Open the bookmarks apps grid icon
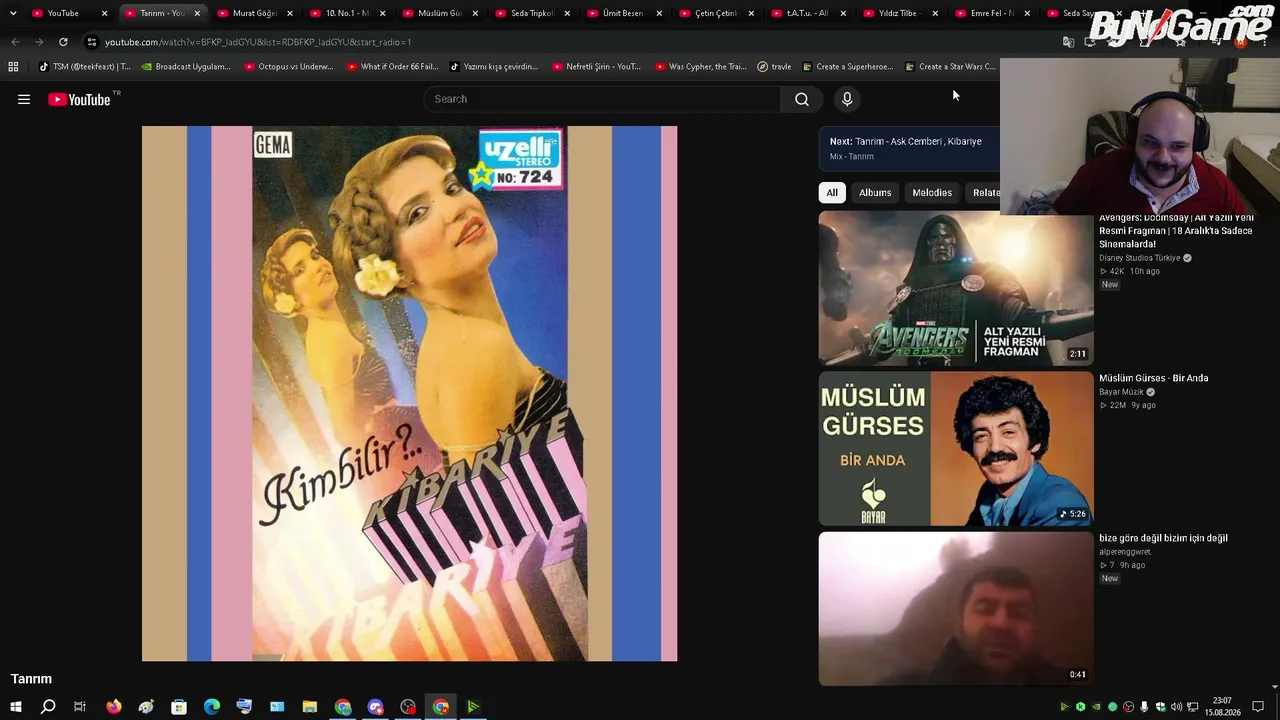This screenshot has height=720, width=1280. point(13,67)
